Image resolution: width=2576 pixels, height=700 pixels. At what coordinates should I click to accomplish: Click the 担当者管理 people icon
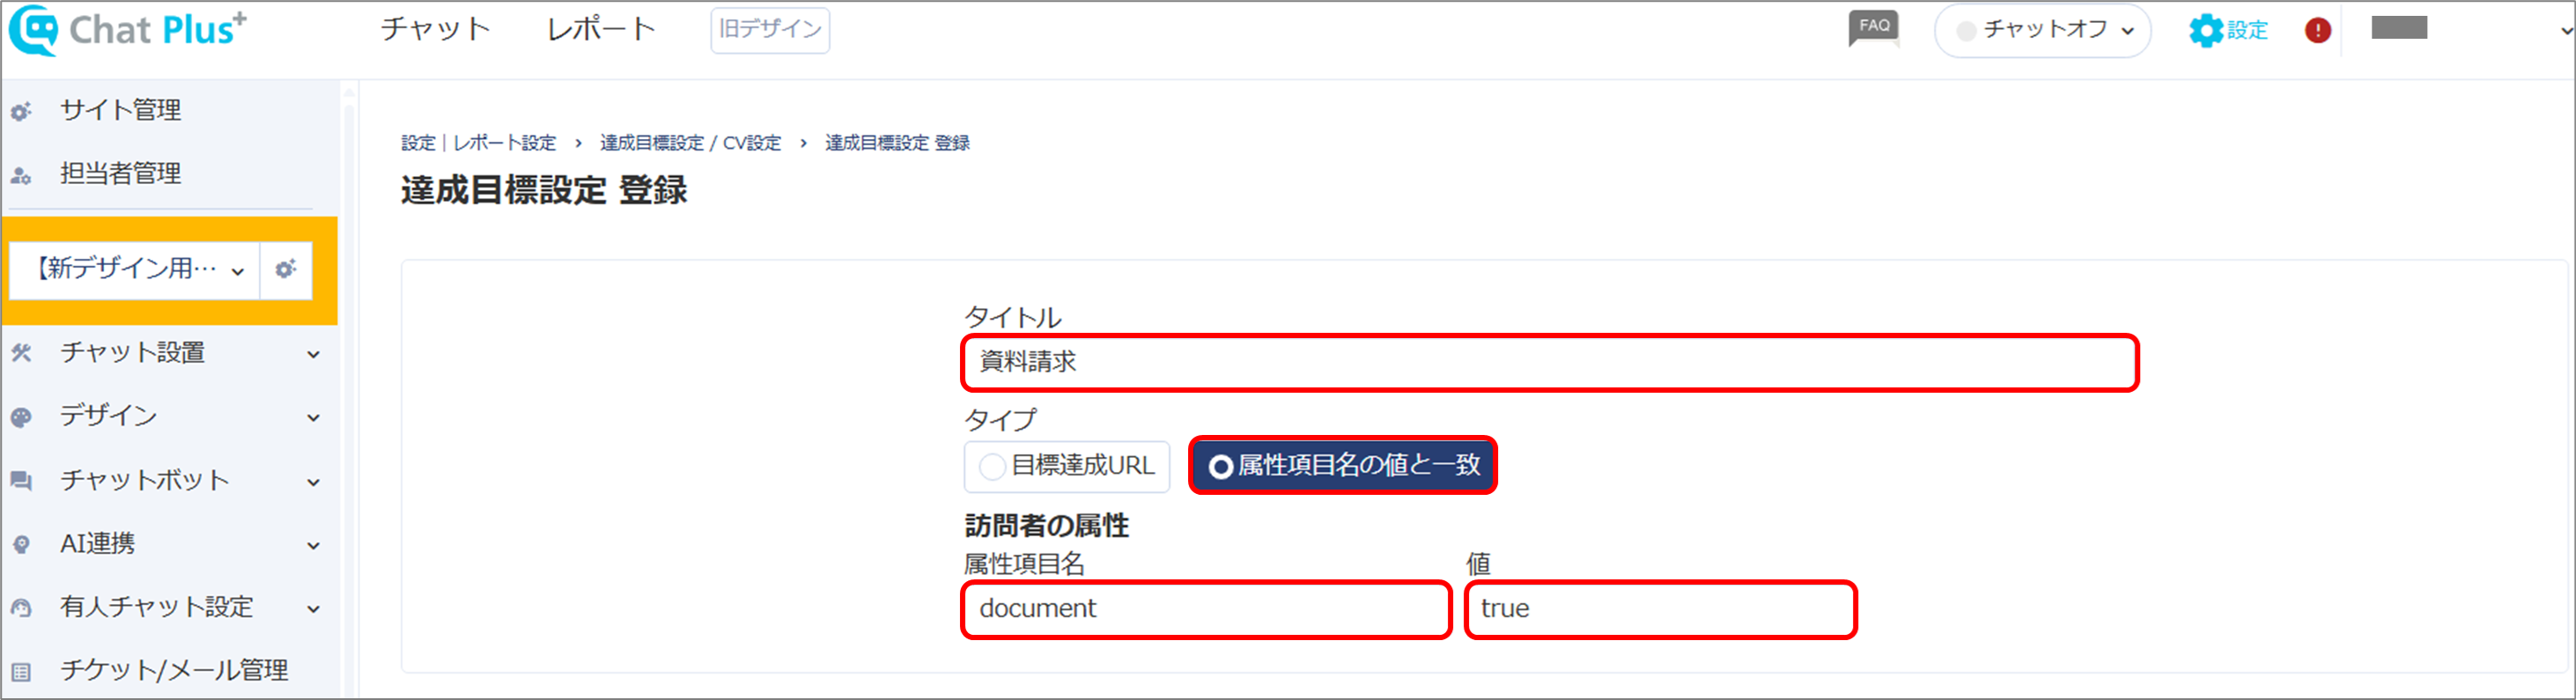pos(21,175)
